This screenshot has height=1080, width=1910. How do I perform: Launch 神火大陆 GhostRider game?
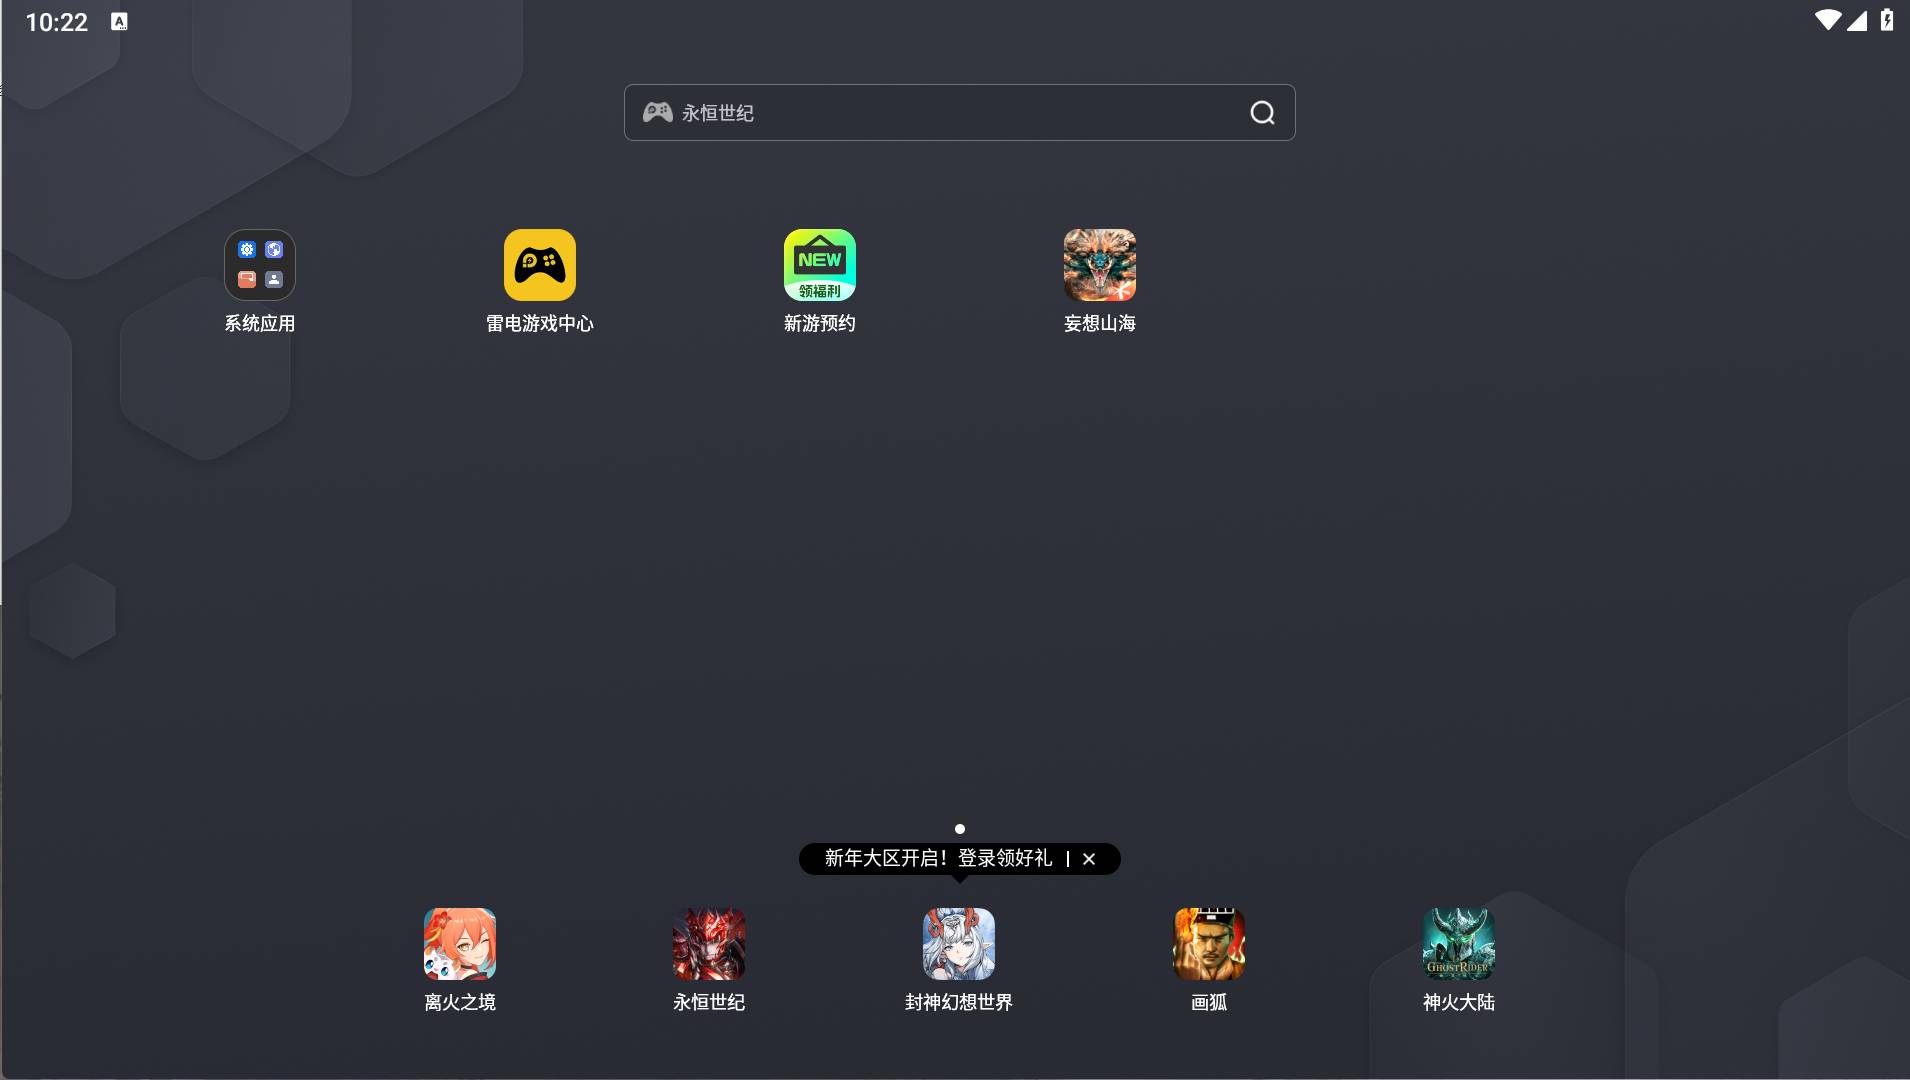click(1459, 944)
